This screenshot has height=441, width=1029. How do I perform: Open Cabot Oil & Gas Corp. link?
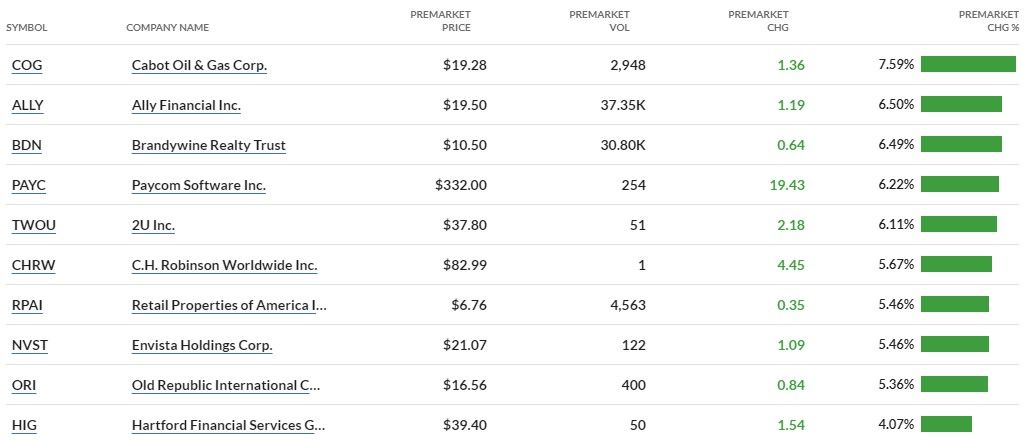point(199,65)
